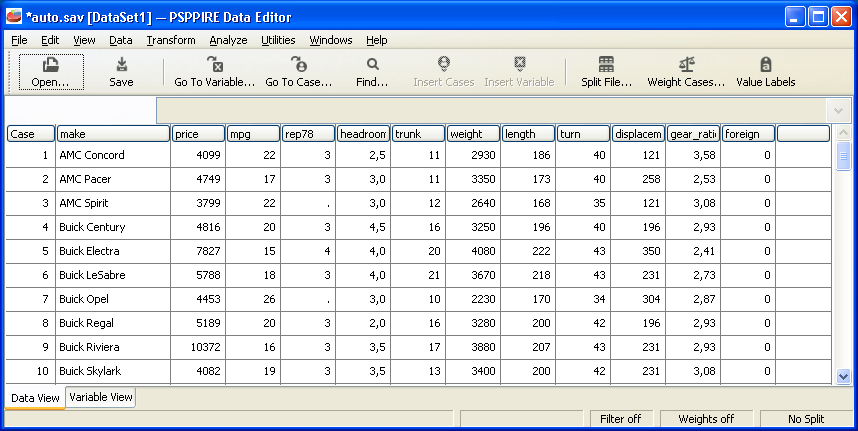Viewport: 858px width, 431px height.
Task: Select the length column header
Action: pos(529,134)
